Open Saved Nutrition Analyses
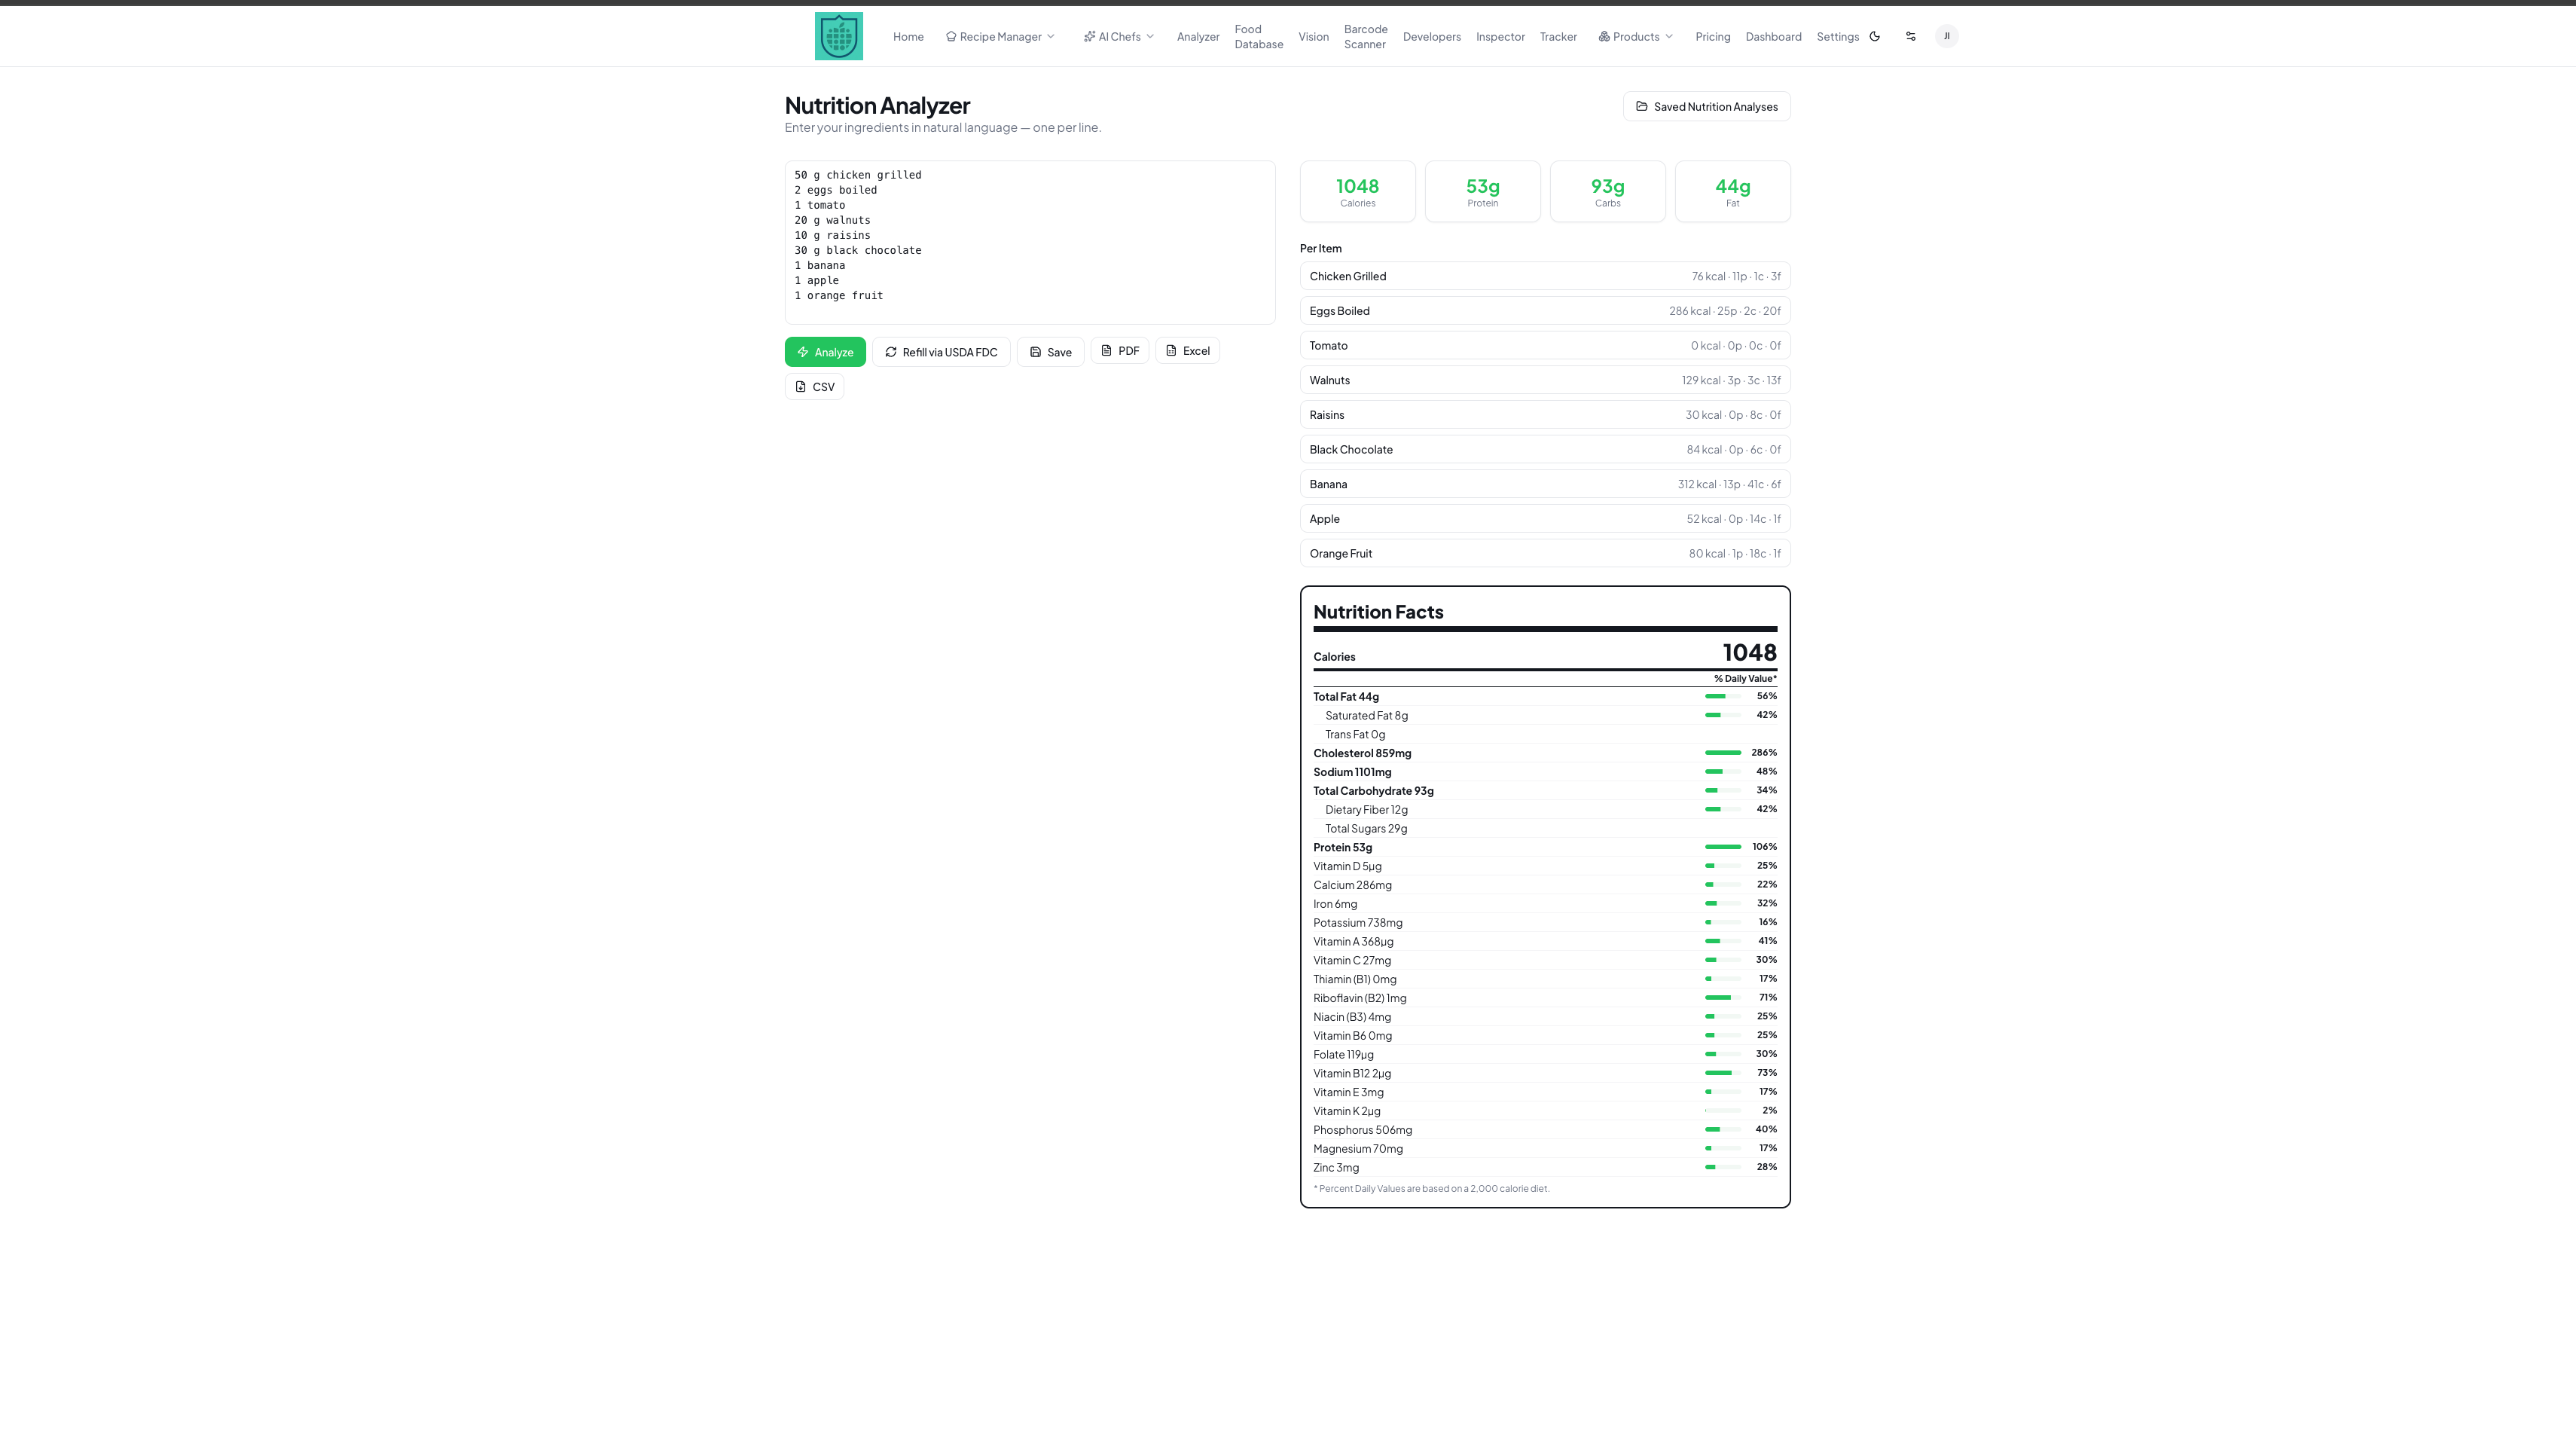The height and width of the screenshot is (1439, 2576). coord(1706,107)
